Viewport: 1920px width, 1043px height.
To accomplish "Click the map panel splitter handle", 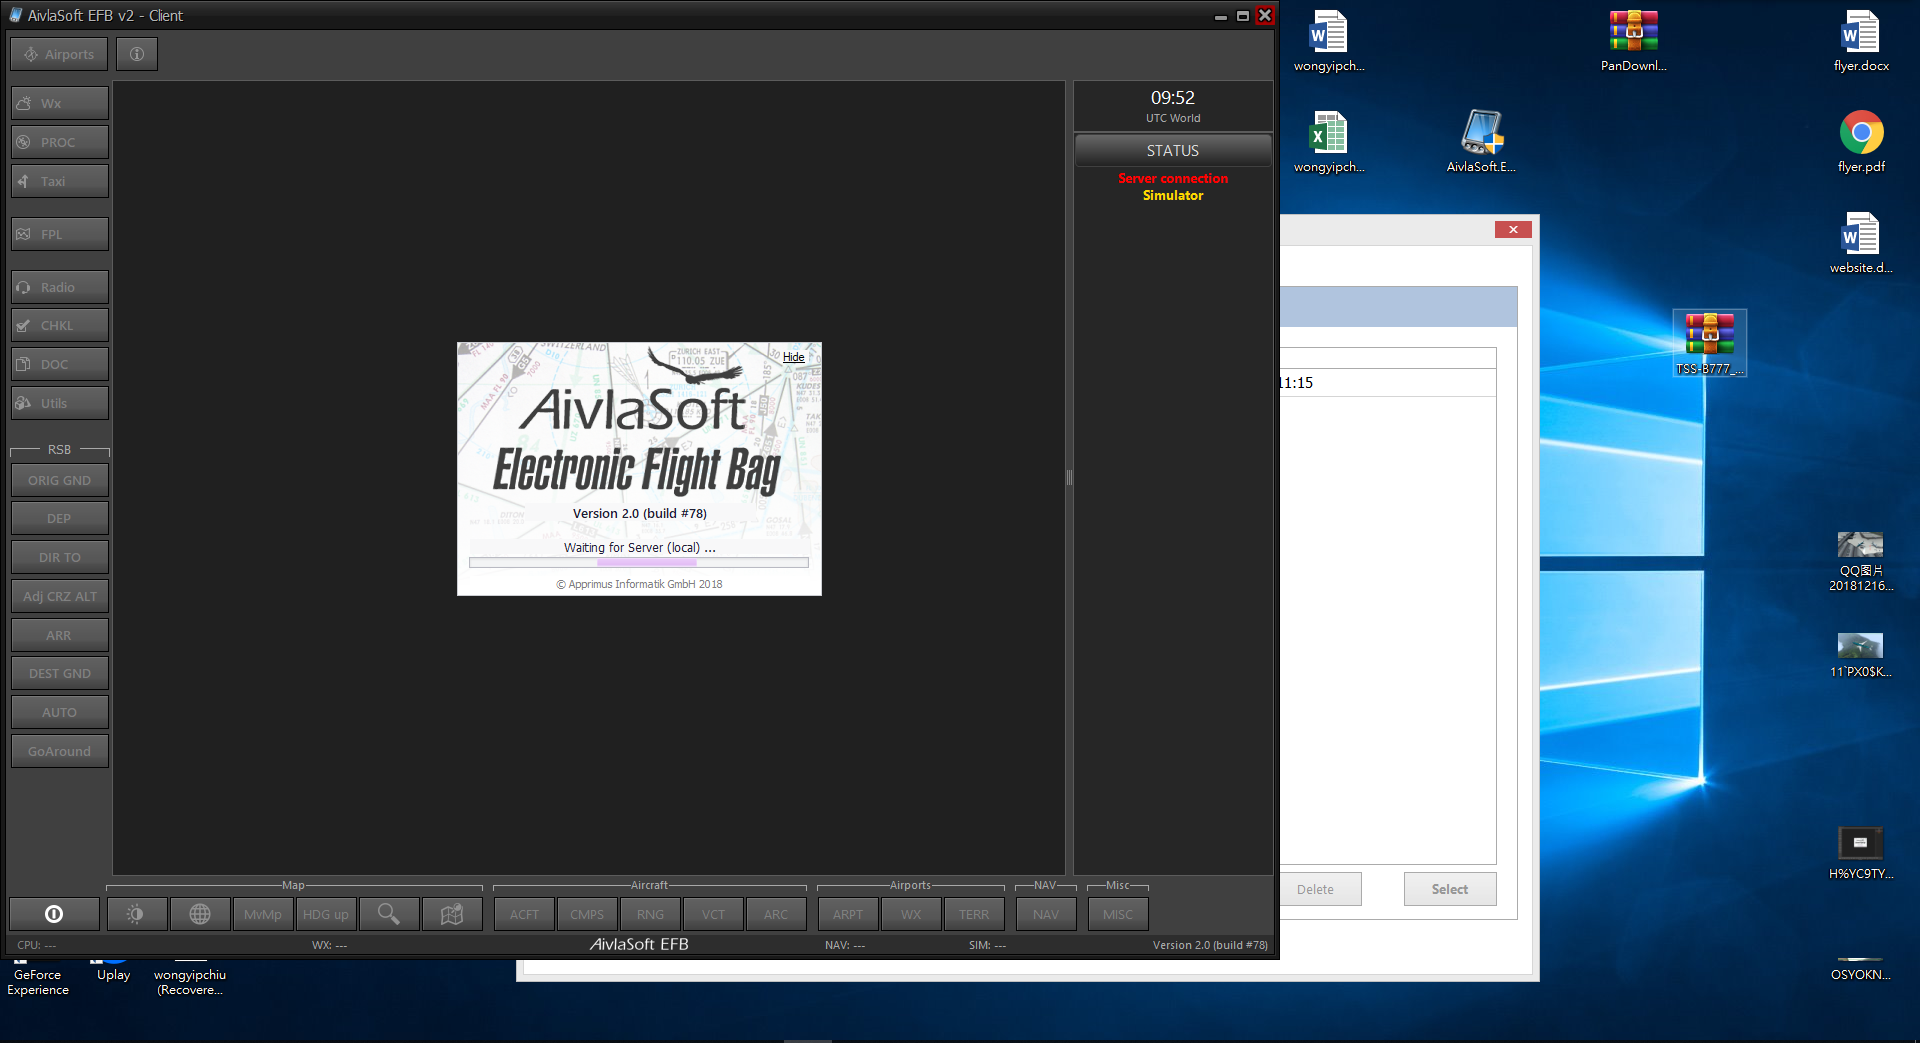I will coord(1069,477).
